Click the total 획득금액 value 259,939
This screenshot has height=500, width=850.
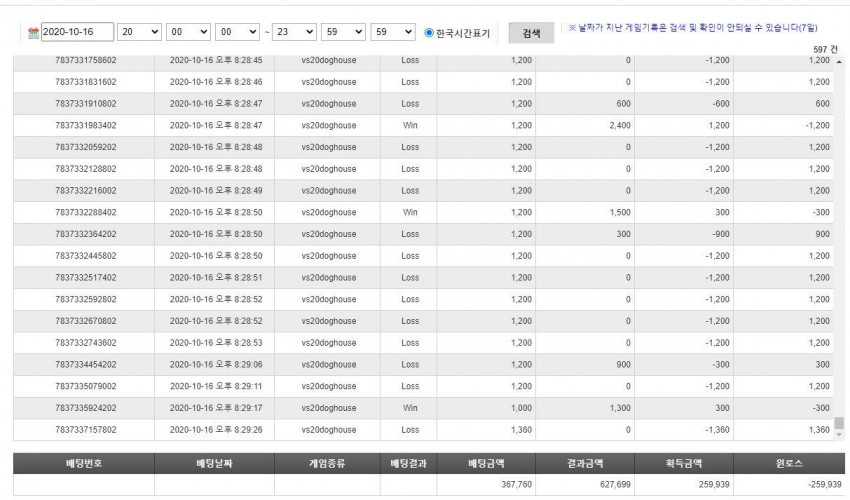pyautogui.click(x=714, y=484)
